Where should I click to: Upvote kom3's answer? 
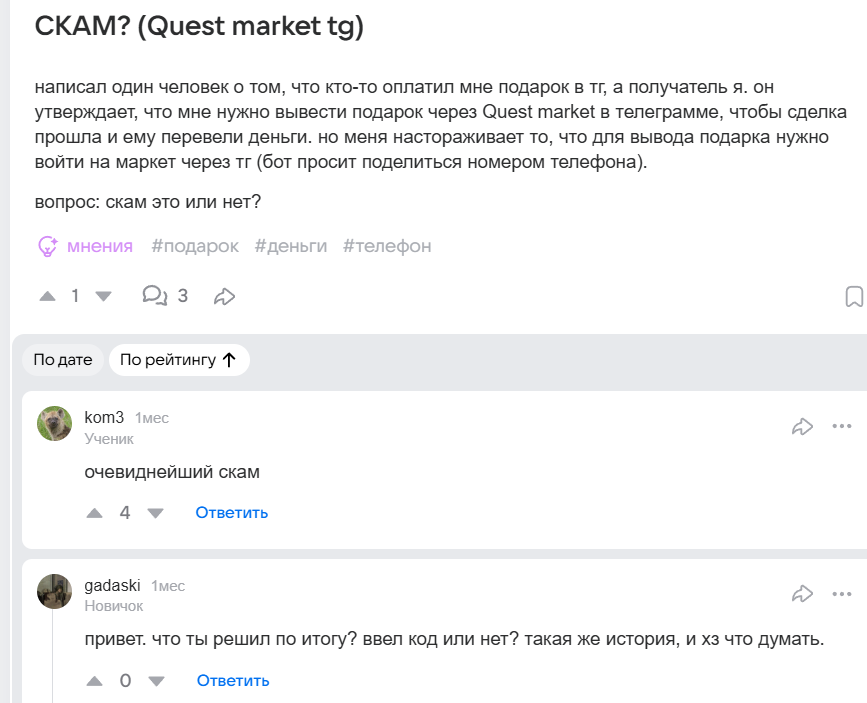[95, 513]
